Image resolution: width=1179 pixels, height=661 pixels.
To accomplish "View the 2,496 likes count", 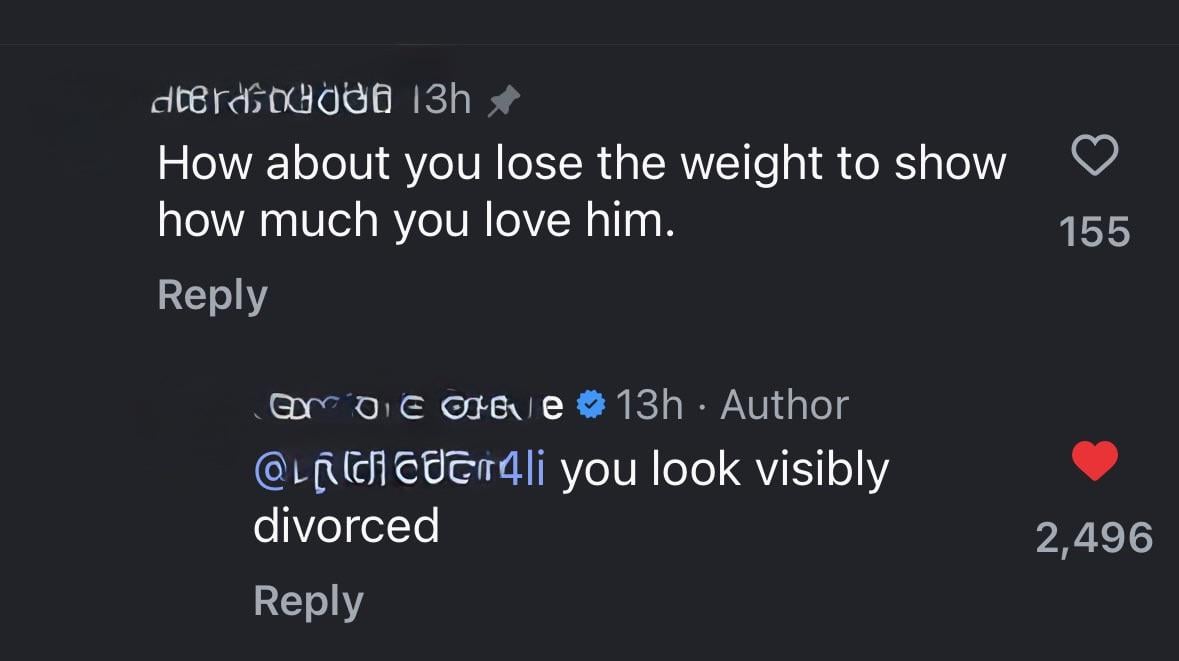I will point(1094,538).
